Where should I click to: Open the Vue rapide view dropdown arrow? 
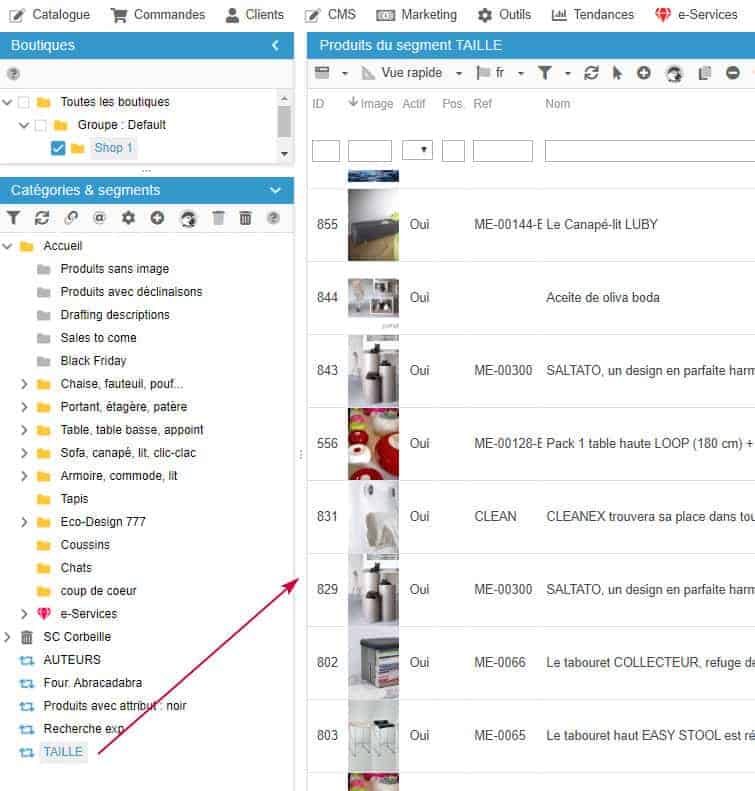[459, 74]
